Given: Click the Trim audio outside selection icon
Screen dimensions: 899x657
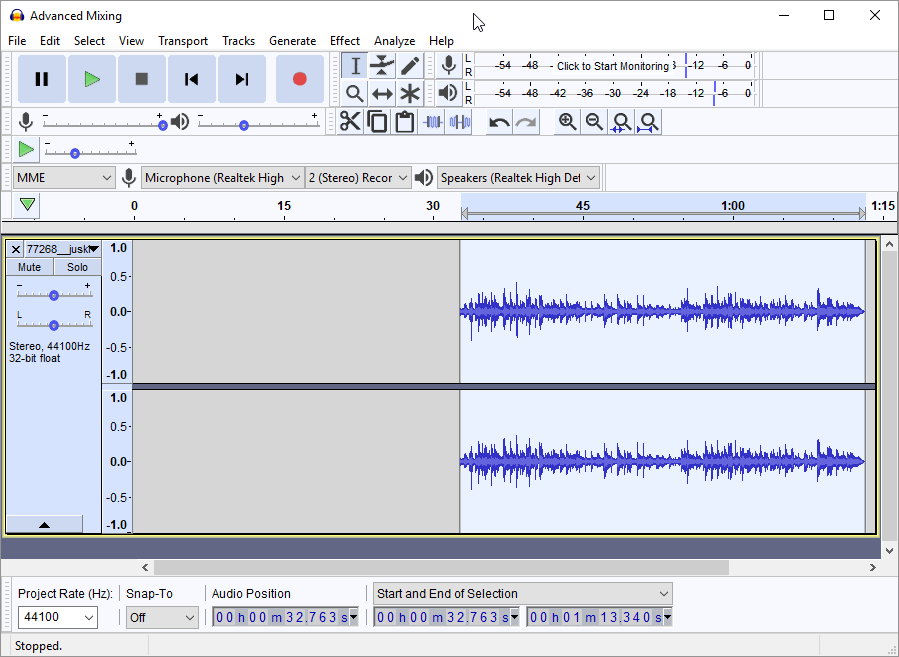Looking at the screenshot, I should 432,122.
